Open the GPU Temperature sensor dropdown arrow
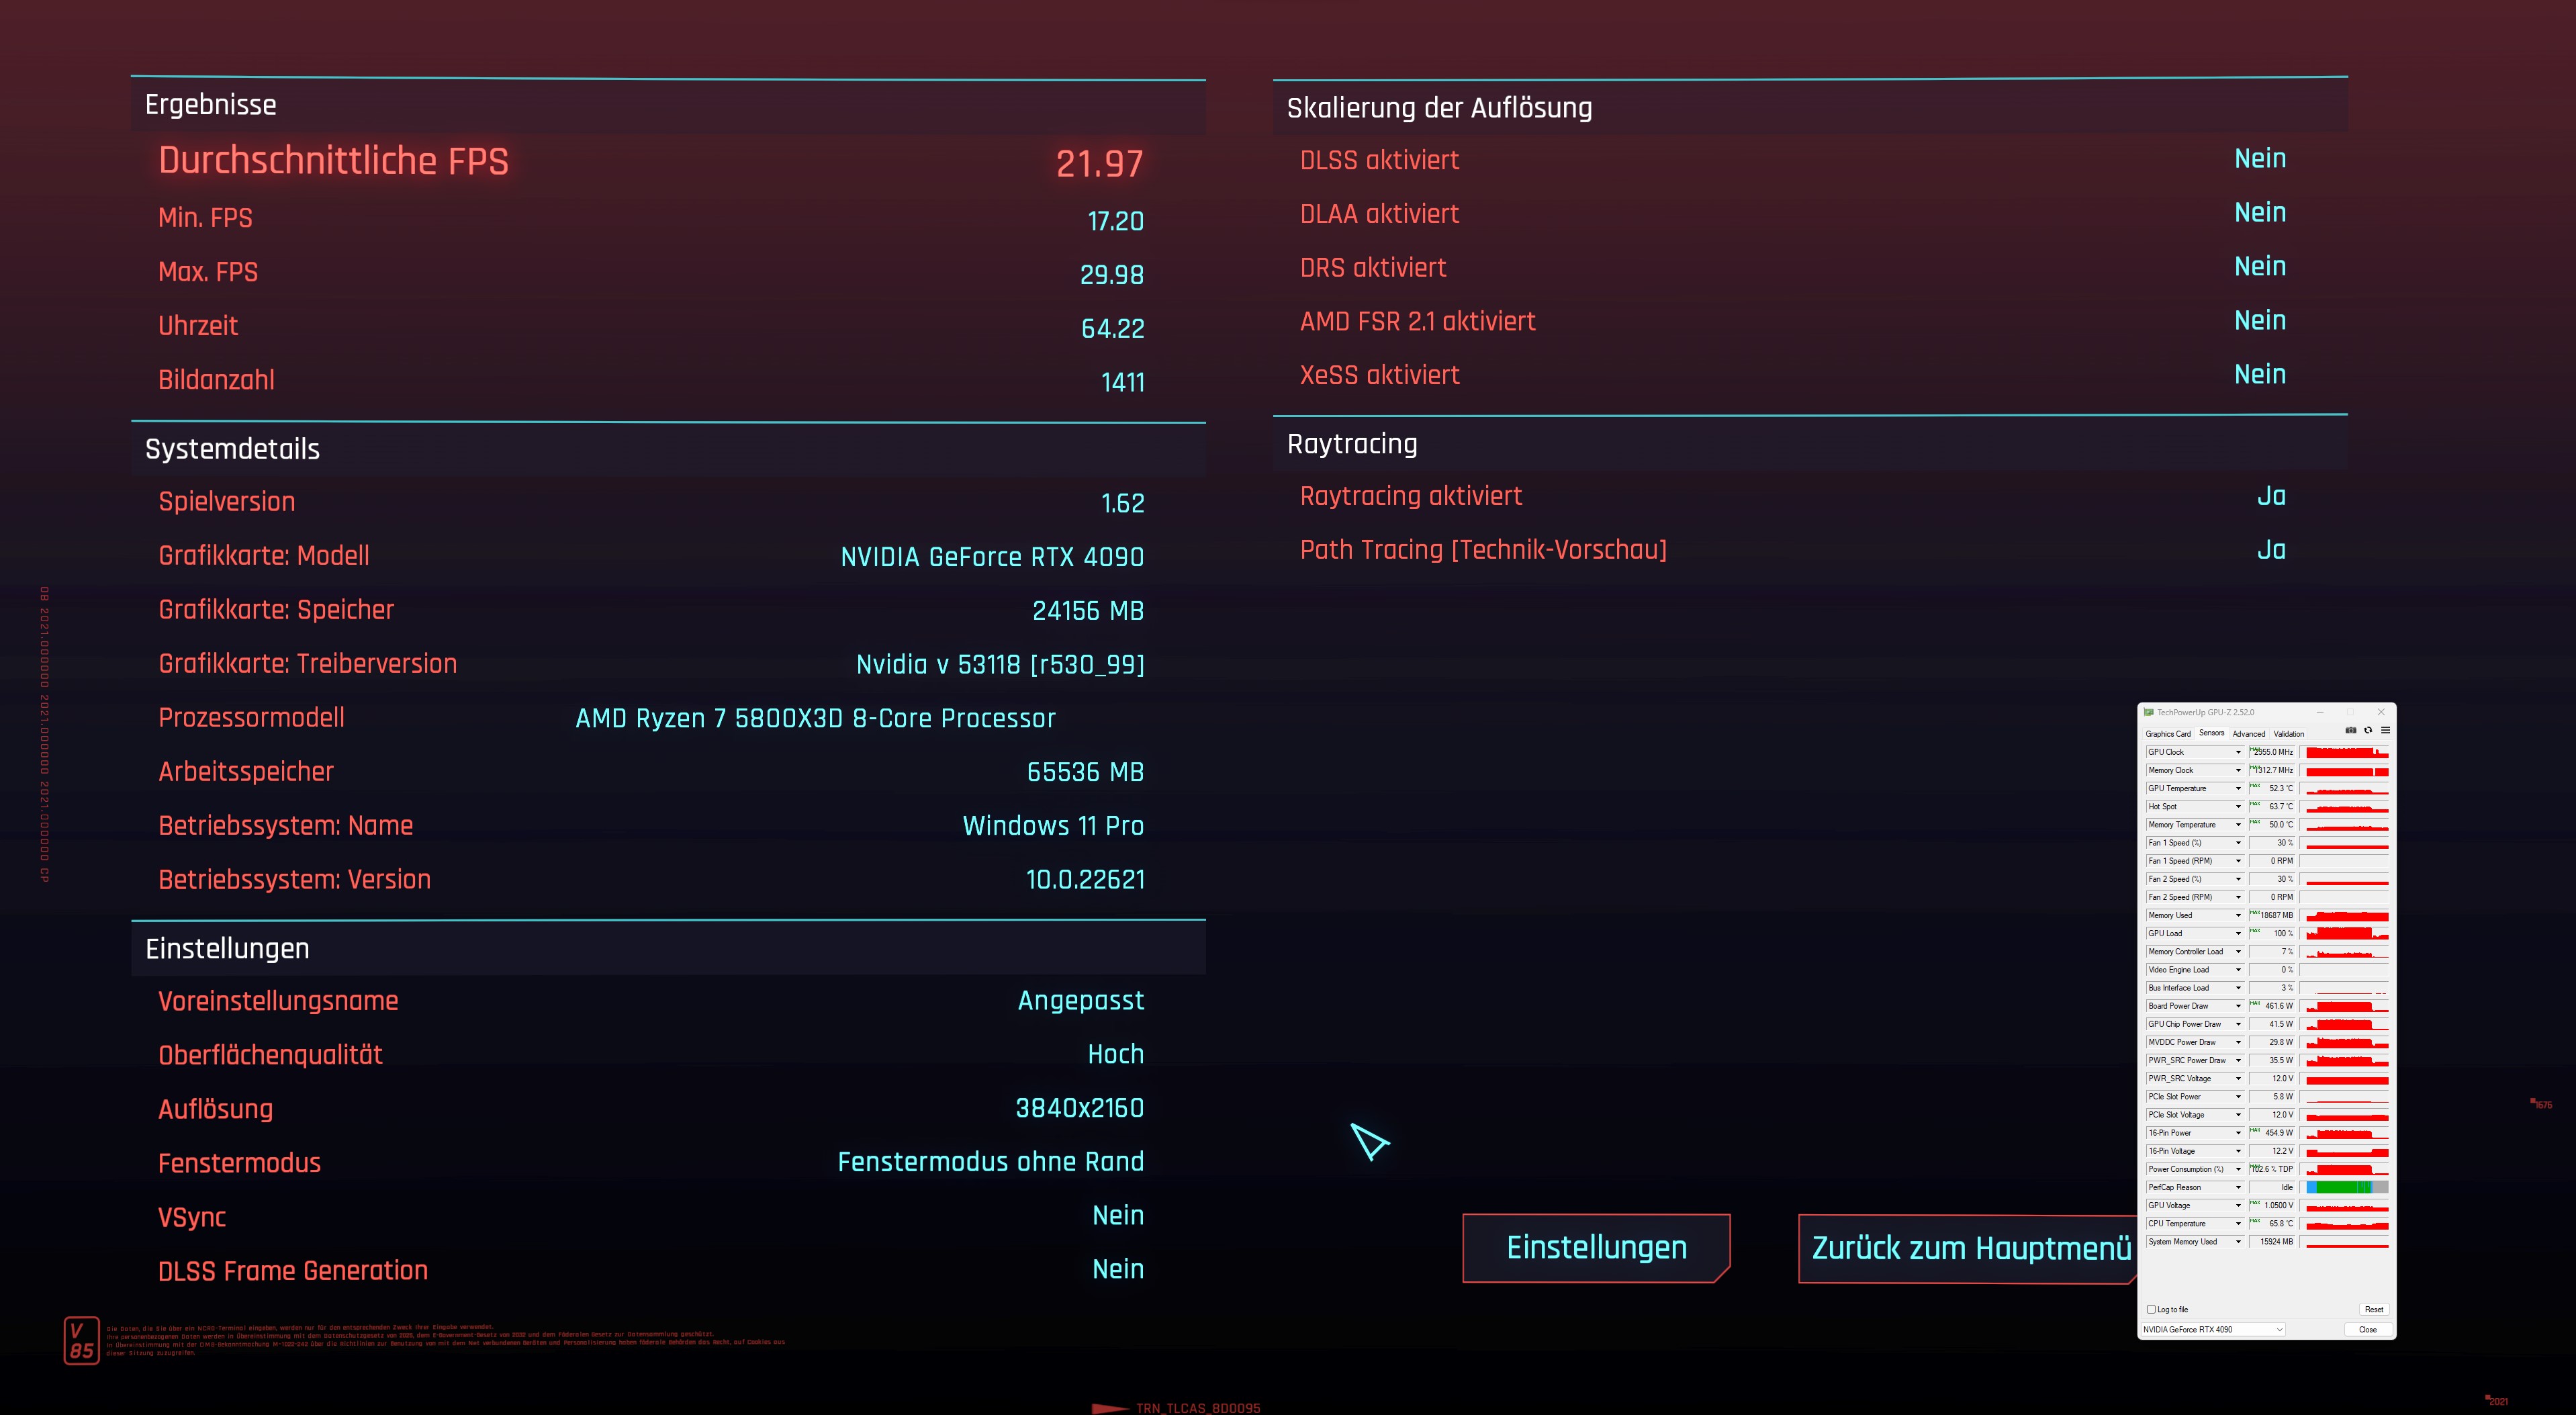Viewport: 2576px width, 1415px height. point(2238,788)
